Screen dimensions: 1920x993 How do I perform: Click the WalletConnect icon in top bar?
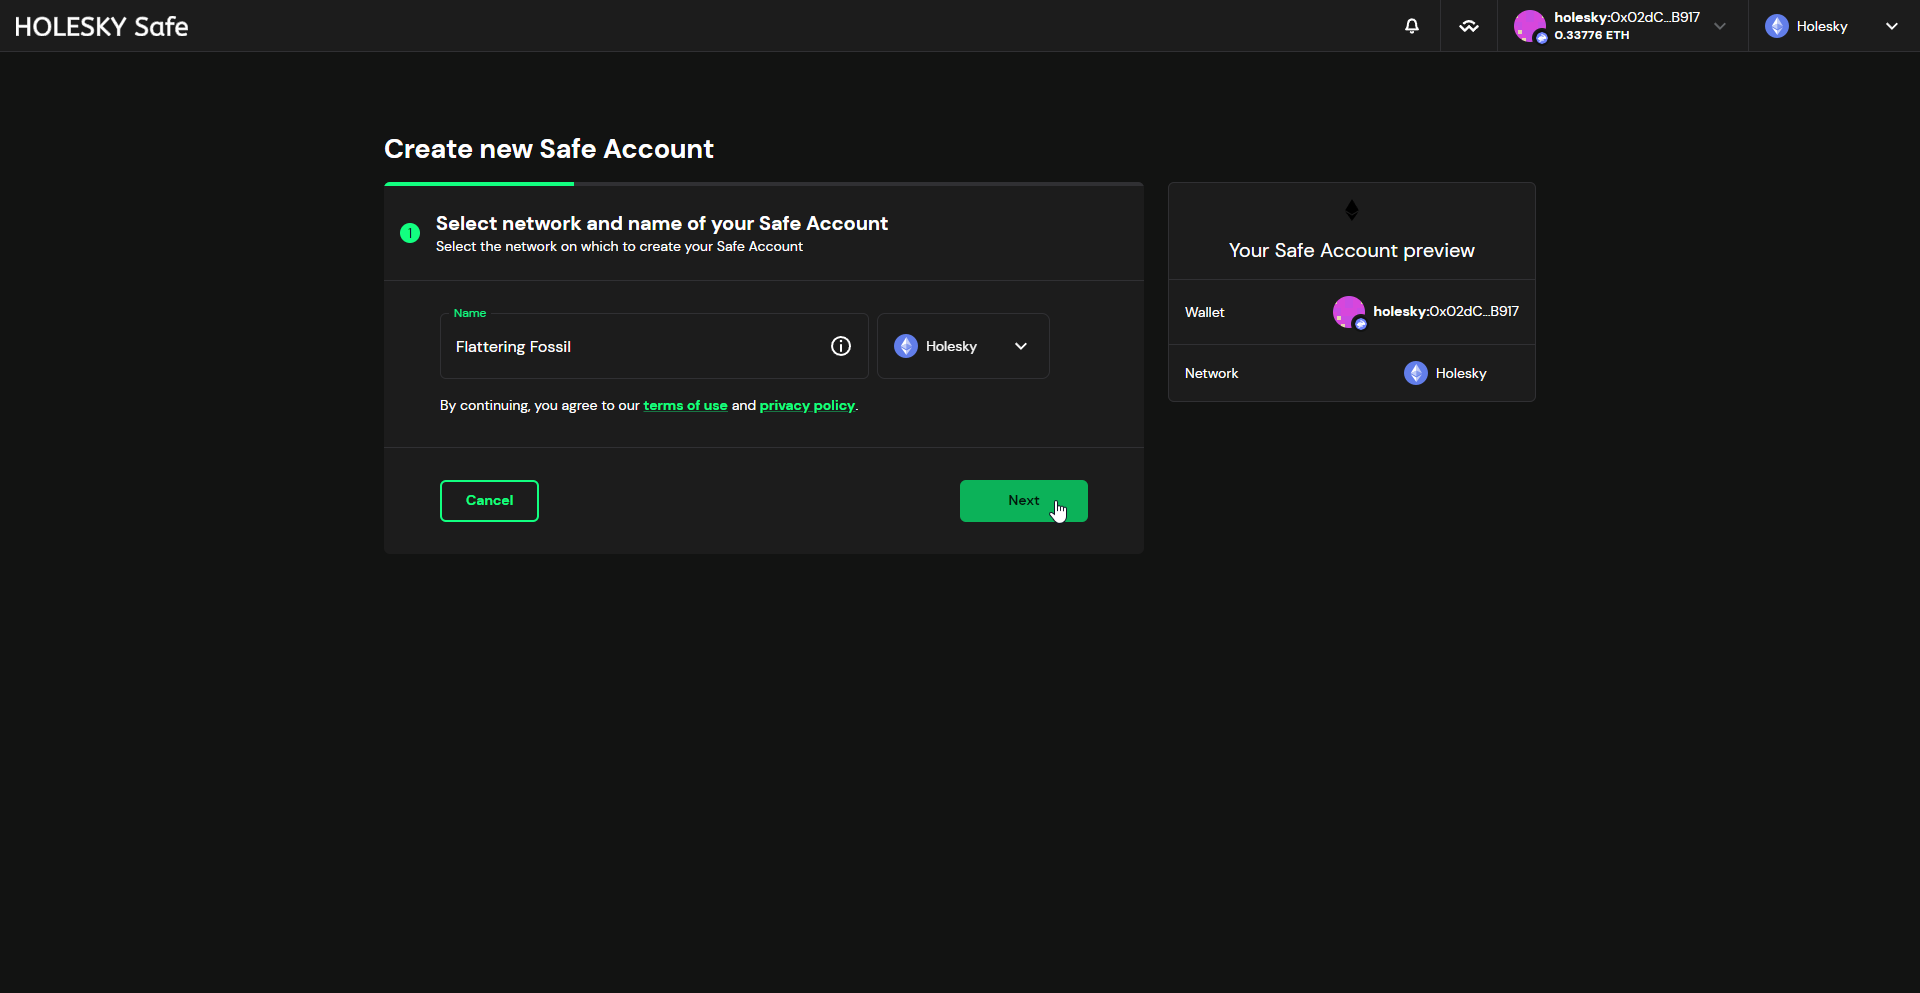click(1468, 26)
